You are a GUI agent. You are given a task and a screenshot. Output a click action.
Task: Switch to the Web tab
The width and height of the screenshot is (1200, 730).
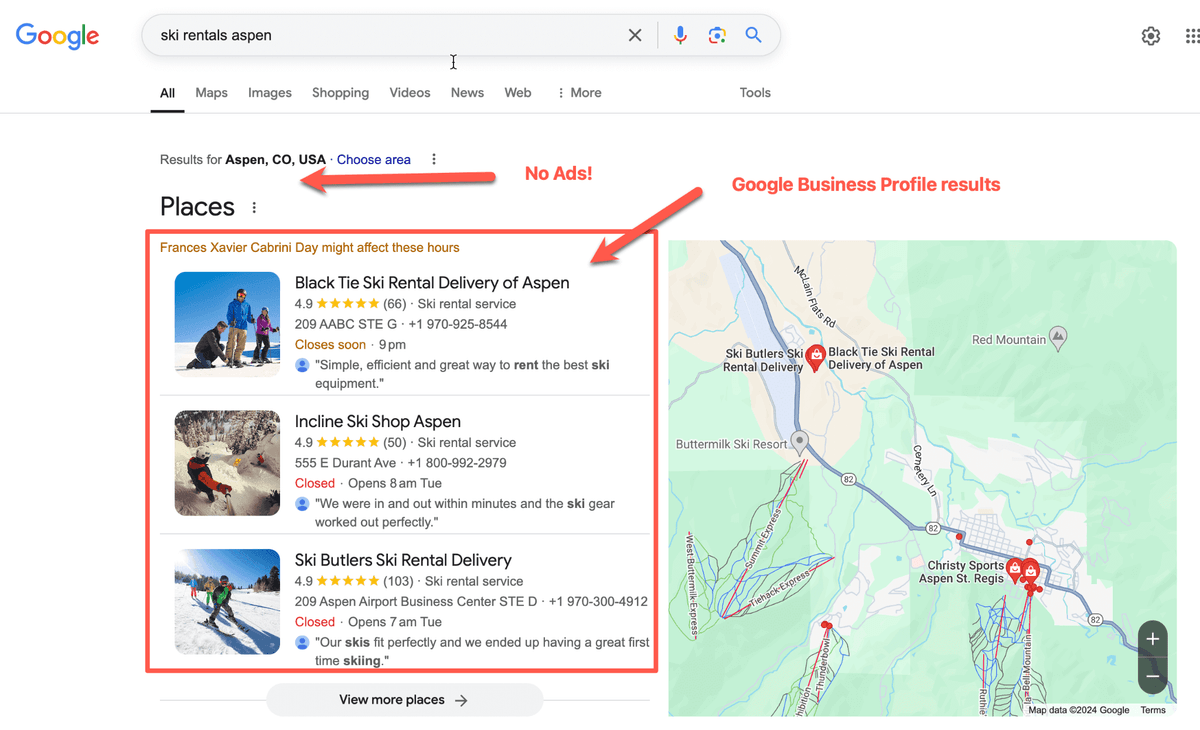(518, 93)
